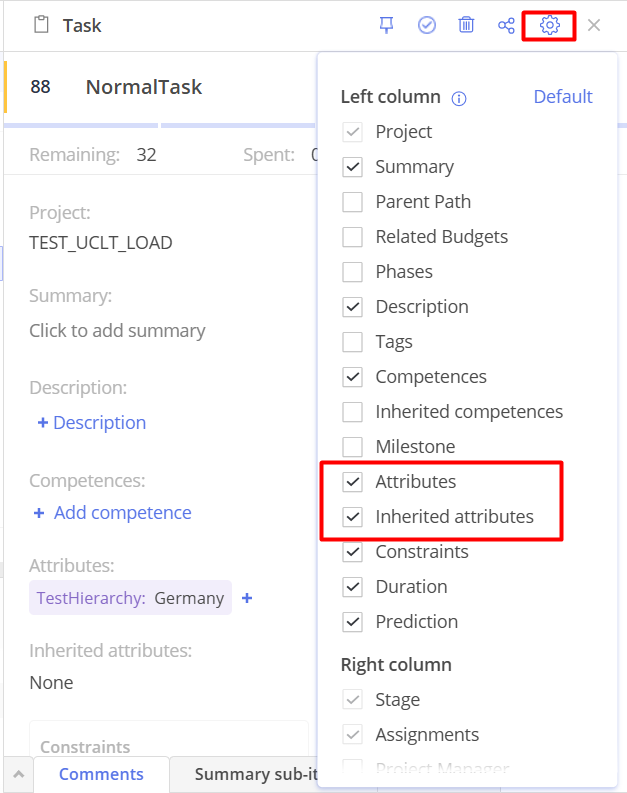The image size is (627, 793).
Task: Open the Summary sub-items tab
Action: pyautogui.click(x=244, y=774)
